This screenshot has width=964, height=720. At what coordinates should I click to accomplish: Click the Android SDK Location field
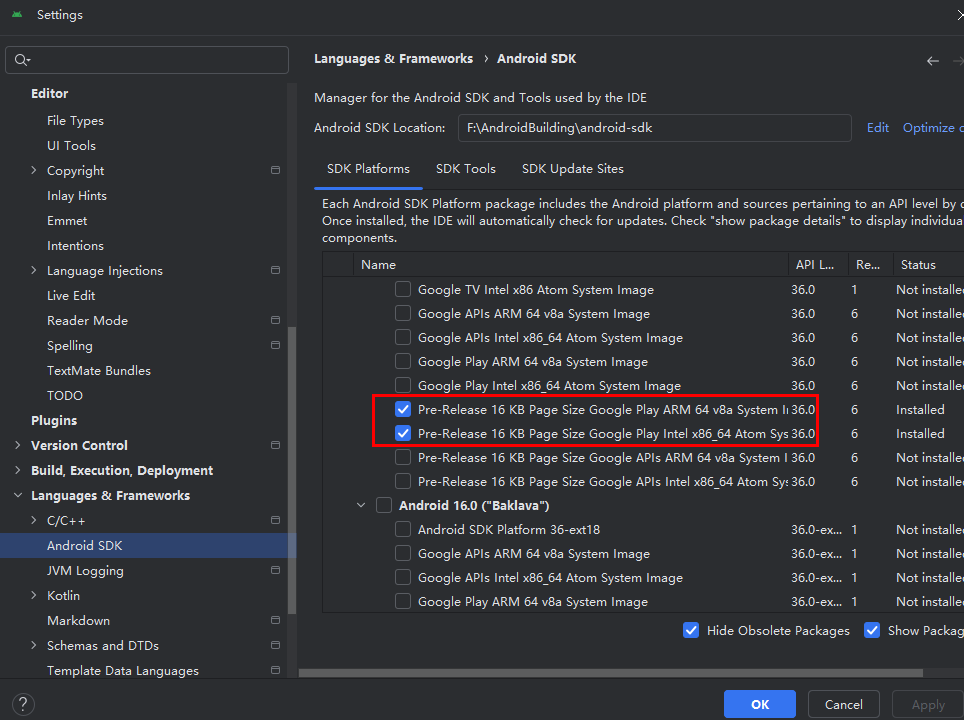(654, 128)
